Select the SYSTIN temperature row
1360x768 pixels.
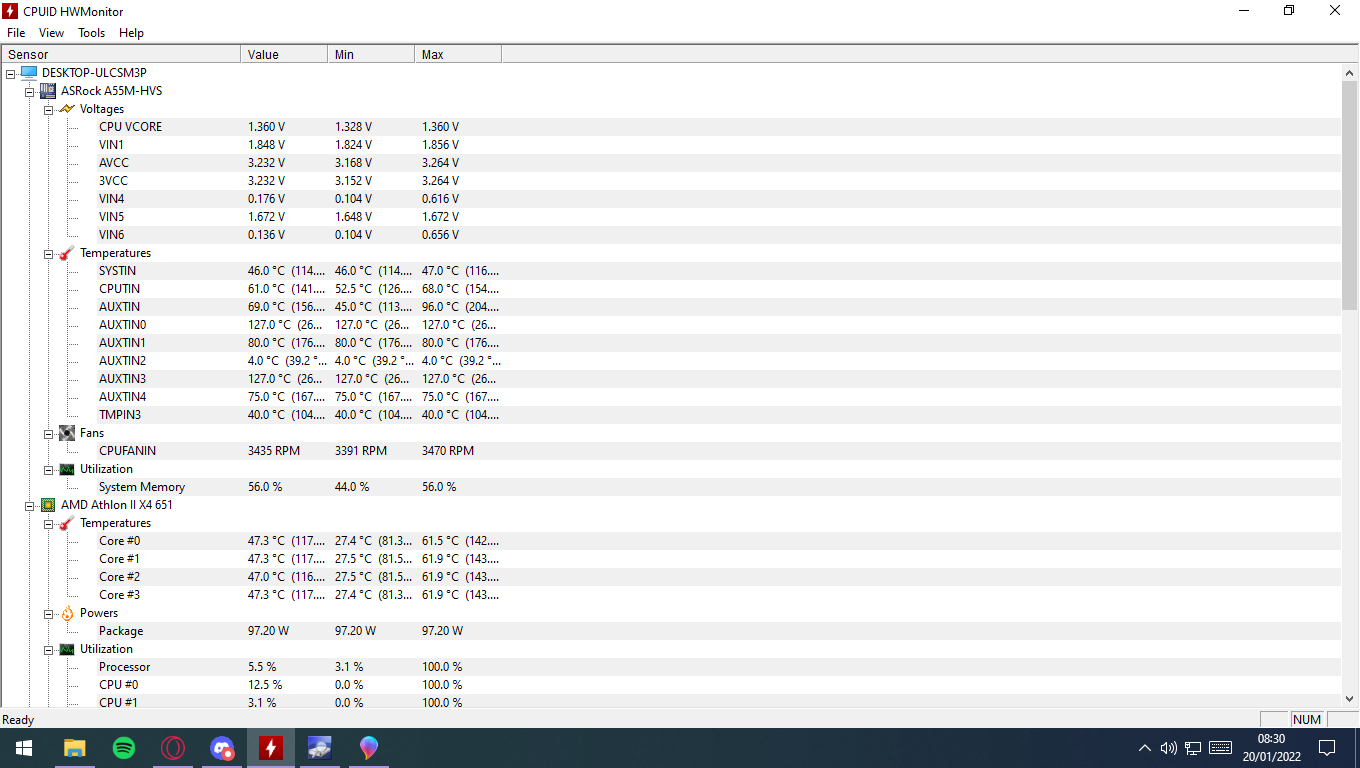(x=671, y=271)
